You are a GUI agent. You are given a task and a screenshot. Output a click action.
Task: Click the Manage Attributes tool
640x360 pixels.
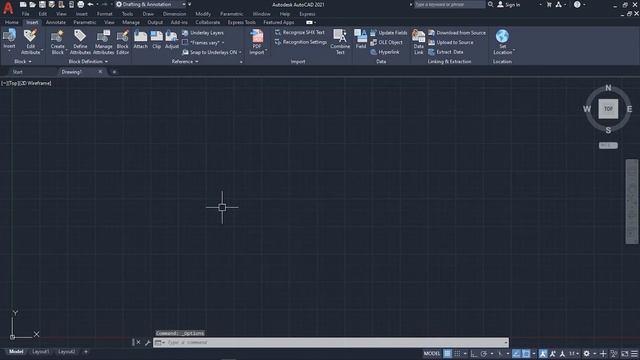tap(103, 41)
